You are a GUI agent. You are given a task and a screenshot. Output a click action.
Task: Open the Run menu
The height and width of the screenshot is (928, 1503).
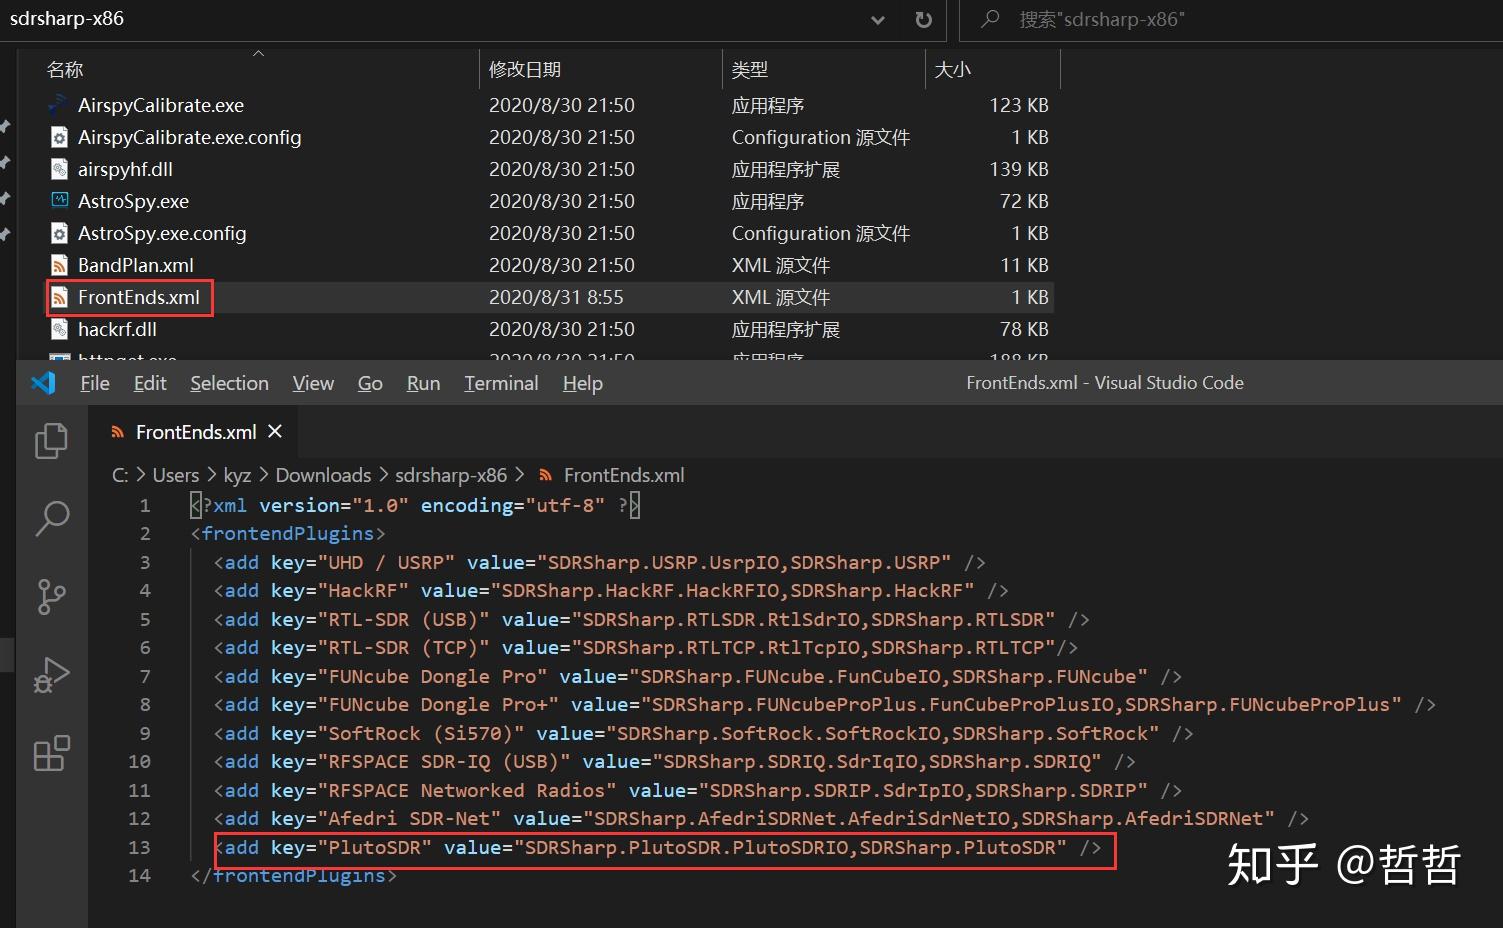point(423,383)
